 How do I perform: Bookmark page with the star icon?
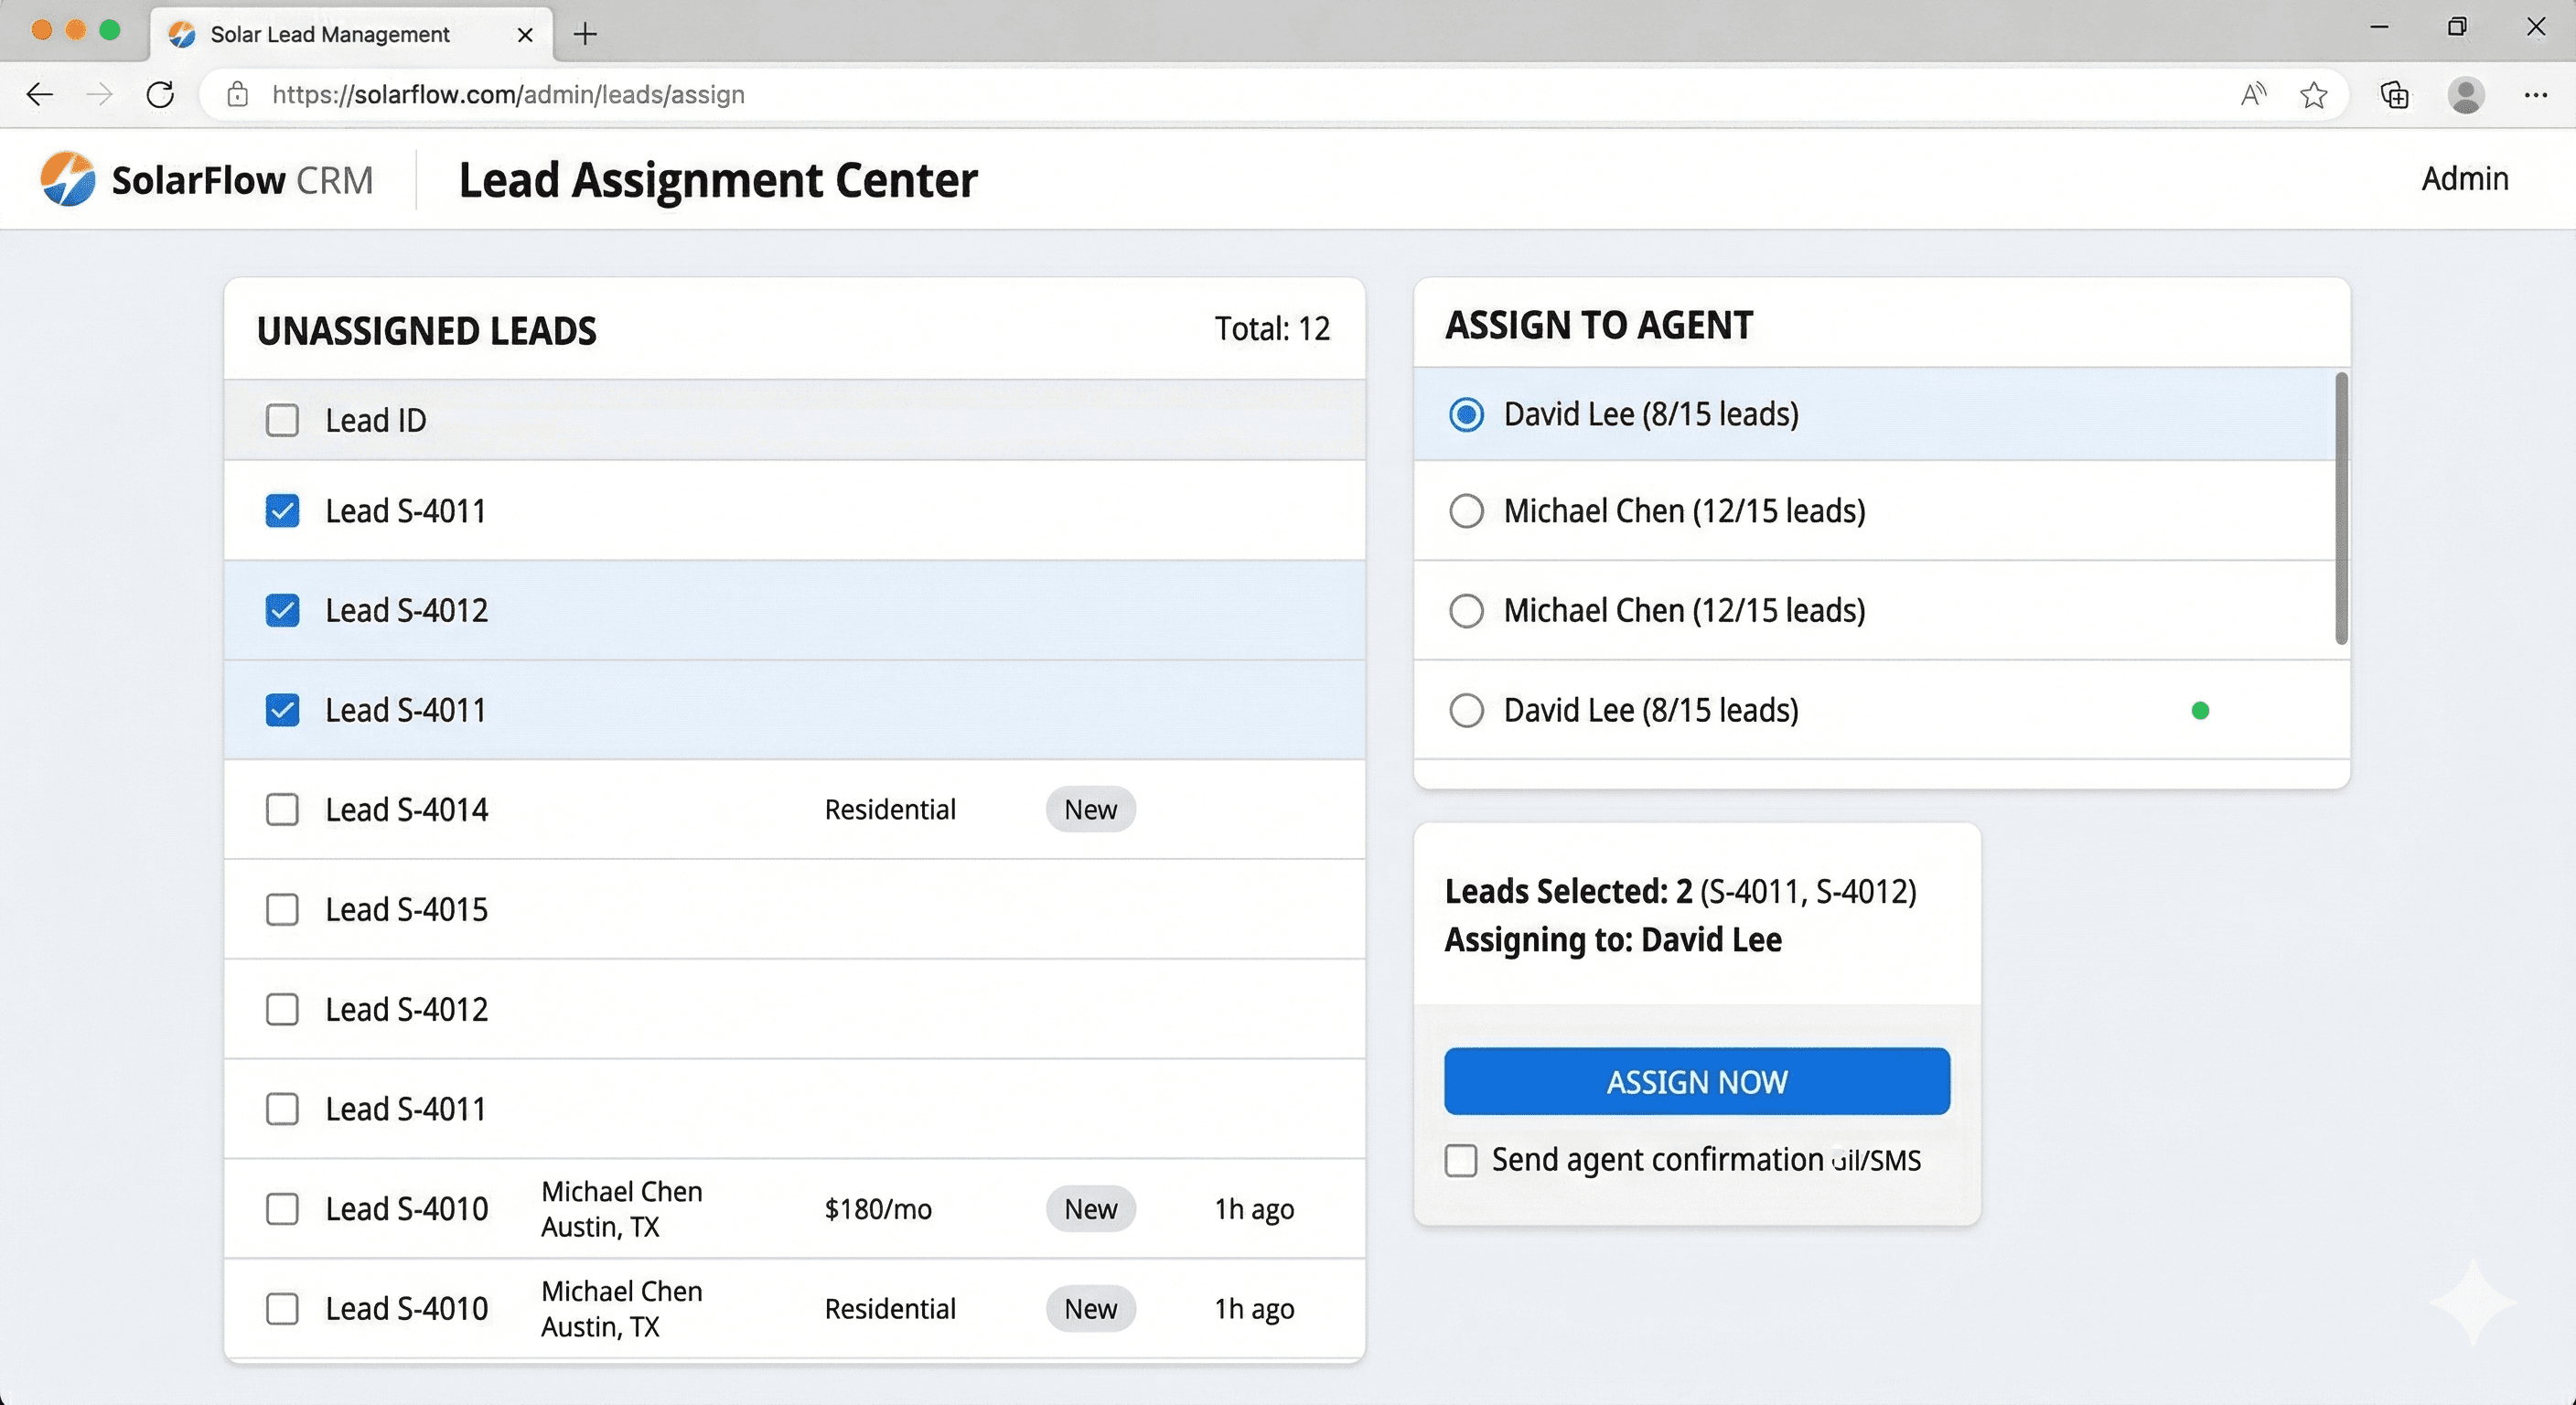(2313, 95)
